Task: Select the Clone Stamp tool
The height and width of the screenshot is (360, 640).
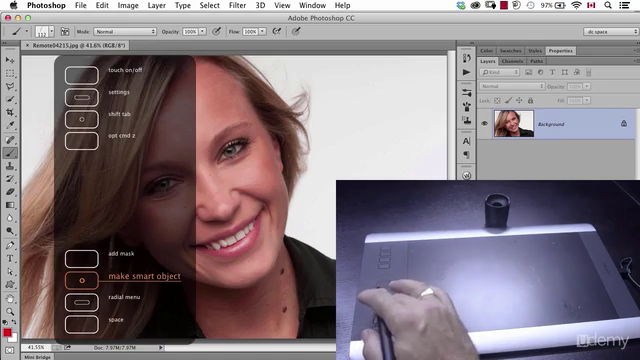Action: (x=10, y=166)
